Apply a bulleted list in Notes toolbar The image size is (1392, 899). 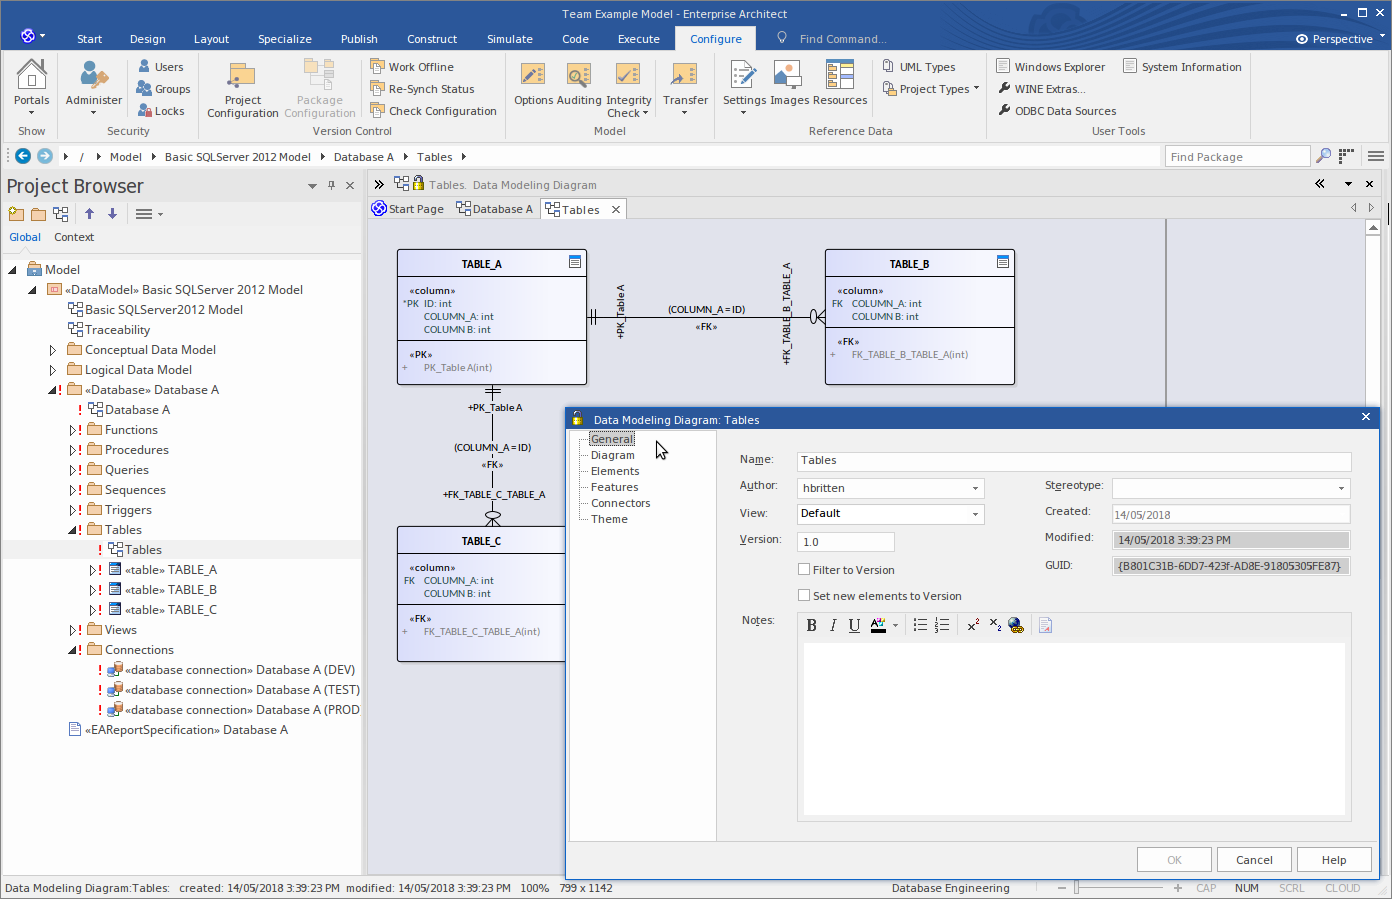[920, 625]
